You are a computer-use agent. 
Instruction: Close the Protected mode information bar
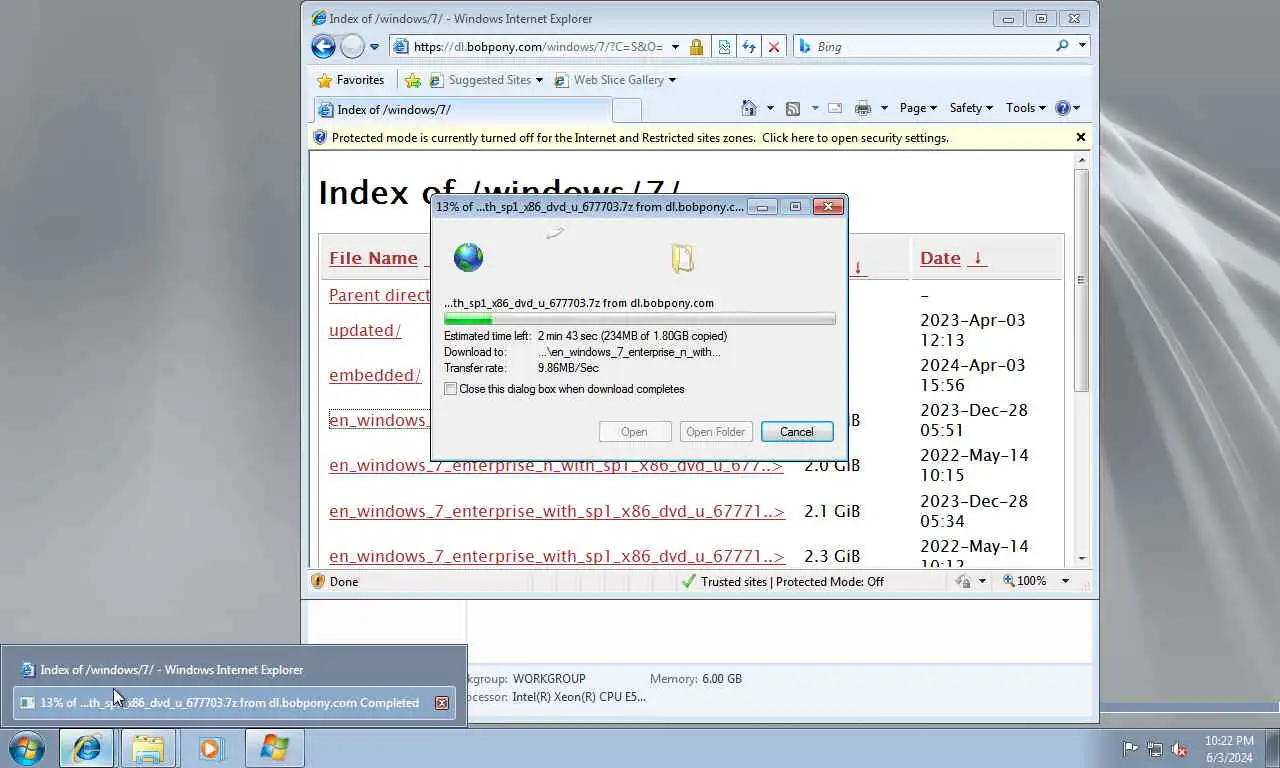[x=1081, y=137]
